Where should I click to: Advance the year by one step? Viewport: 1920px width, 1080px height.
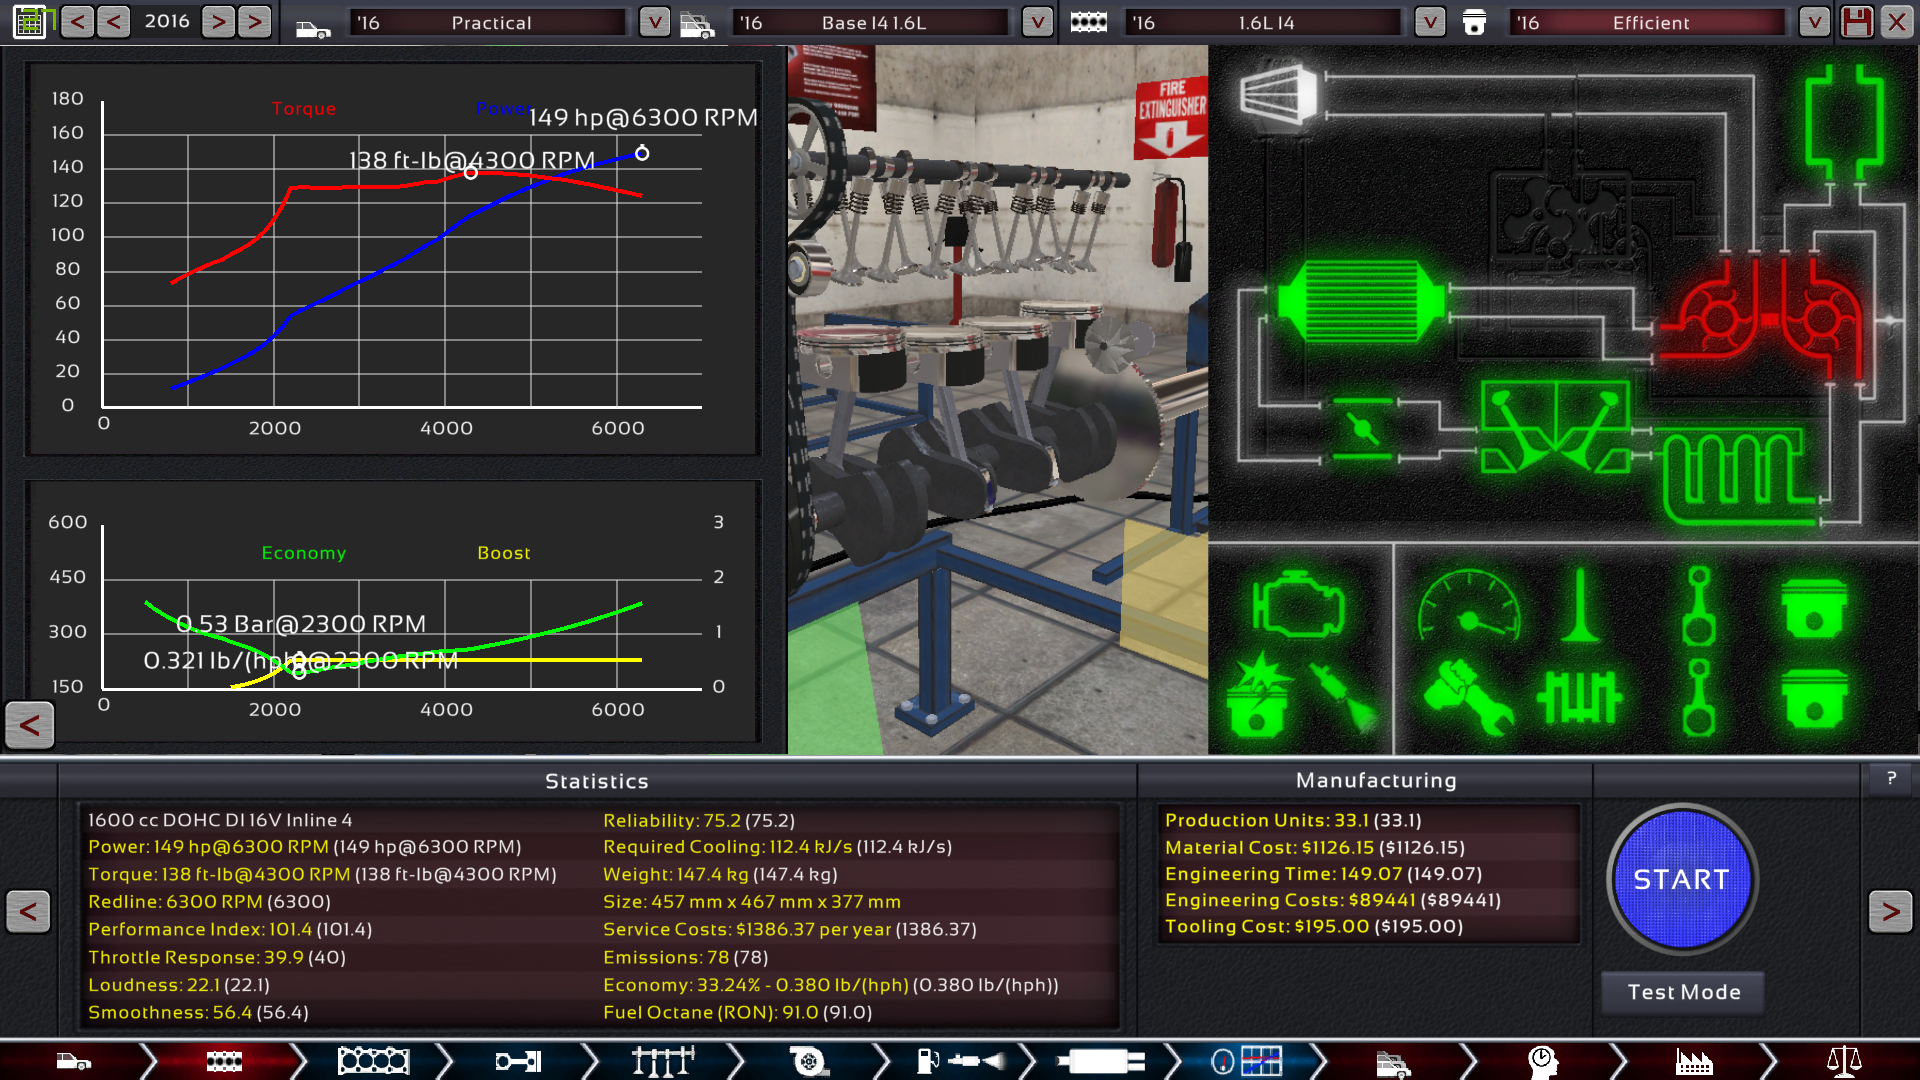tap(218, 21)
